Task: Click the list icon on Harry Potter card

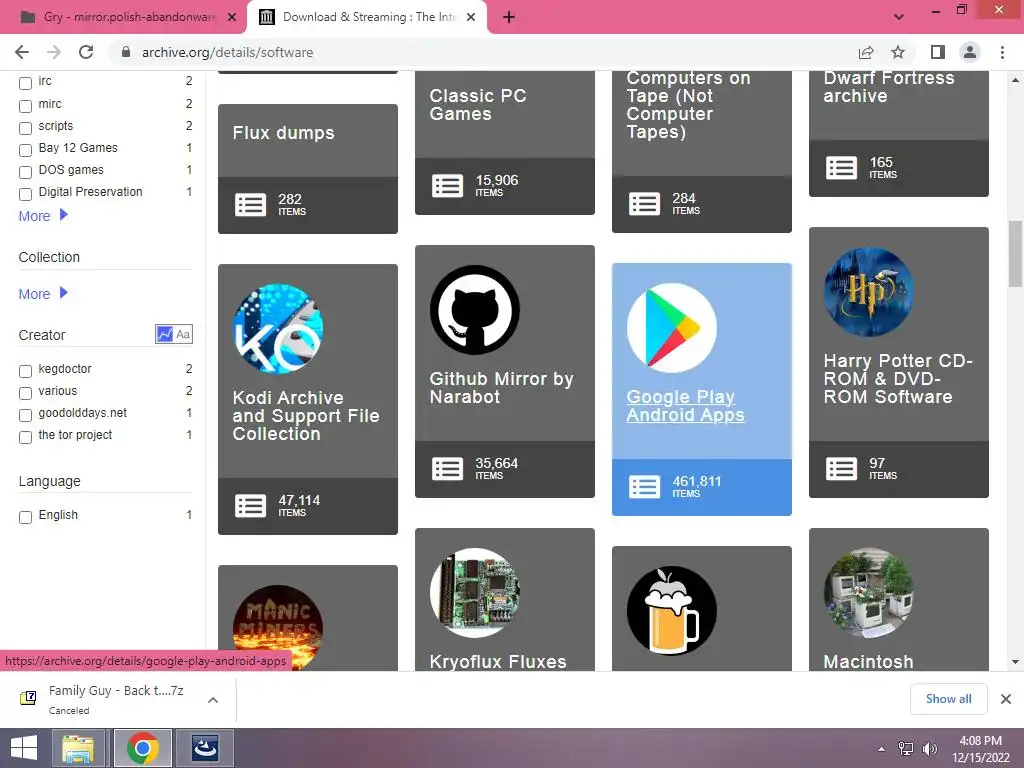Action: 841,468
